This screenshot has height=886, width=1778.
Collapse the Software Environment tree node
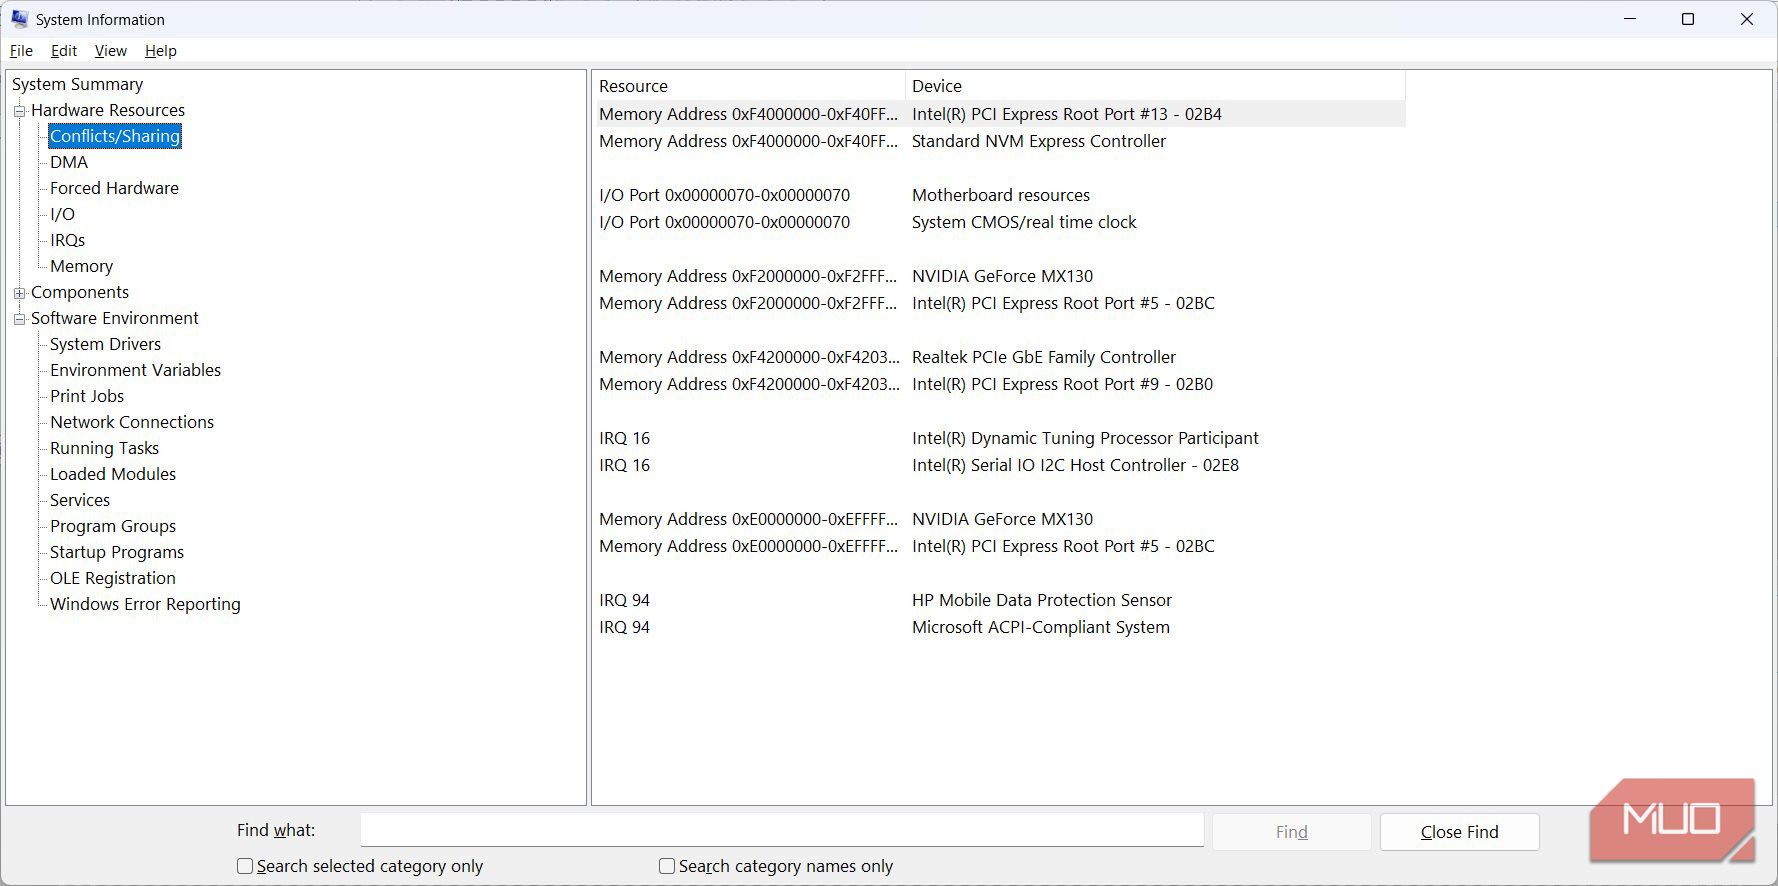click(19, 319)
